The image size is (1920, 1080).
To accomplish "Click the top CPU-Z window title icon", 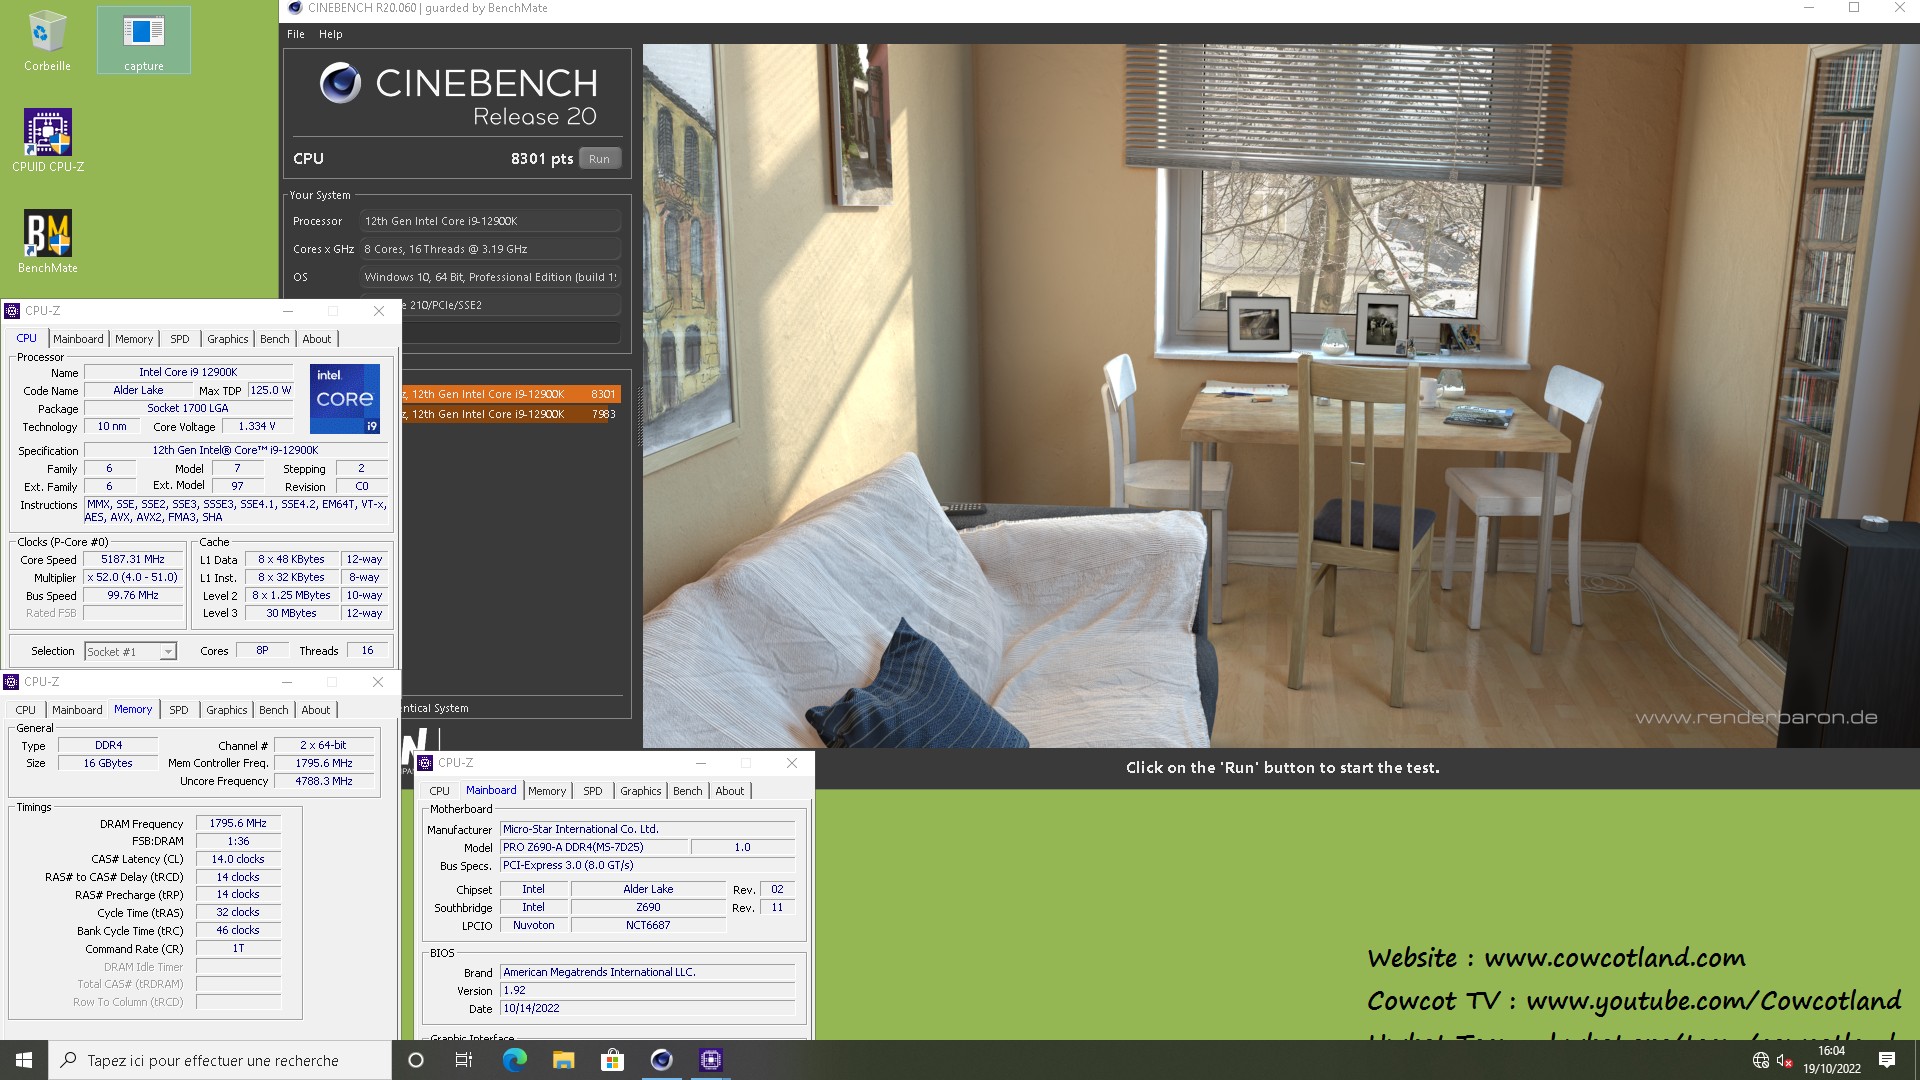I will [12, 311].
